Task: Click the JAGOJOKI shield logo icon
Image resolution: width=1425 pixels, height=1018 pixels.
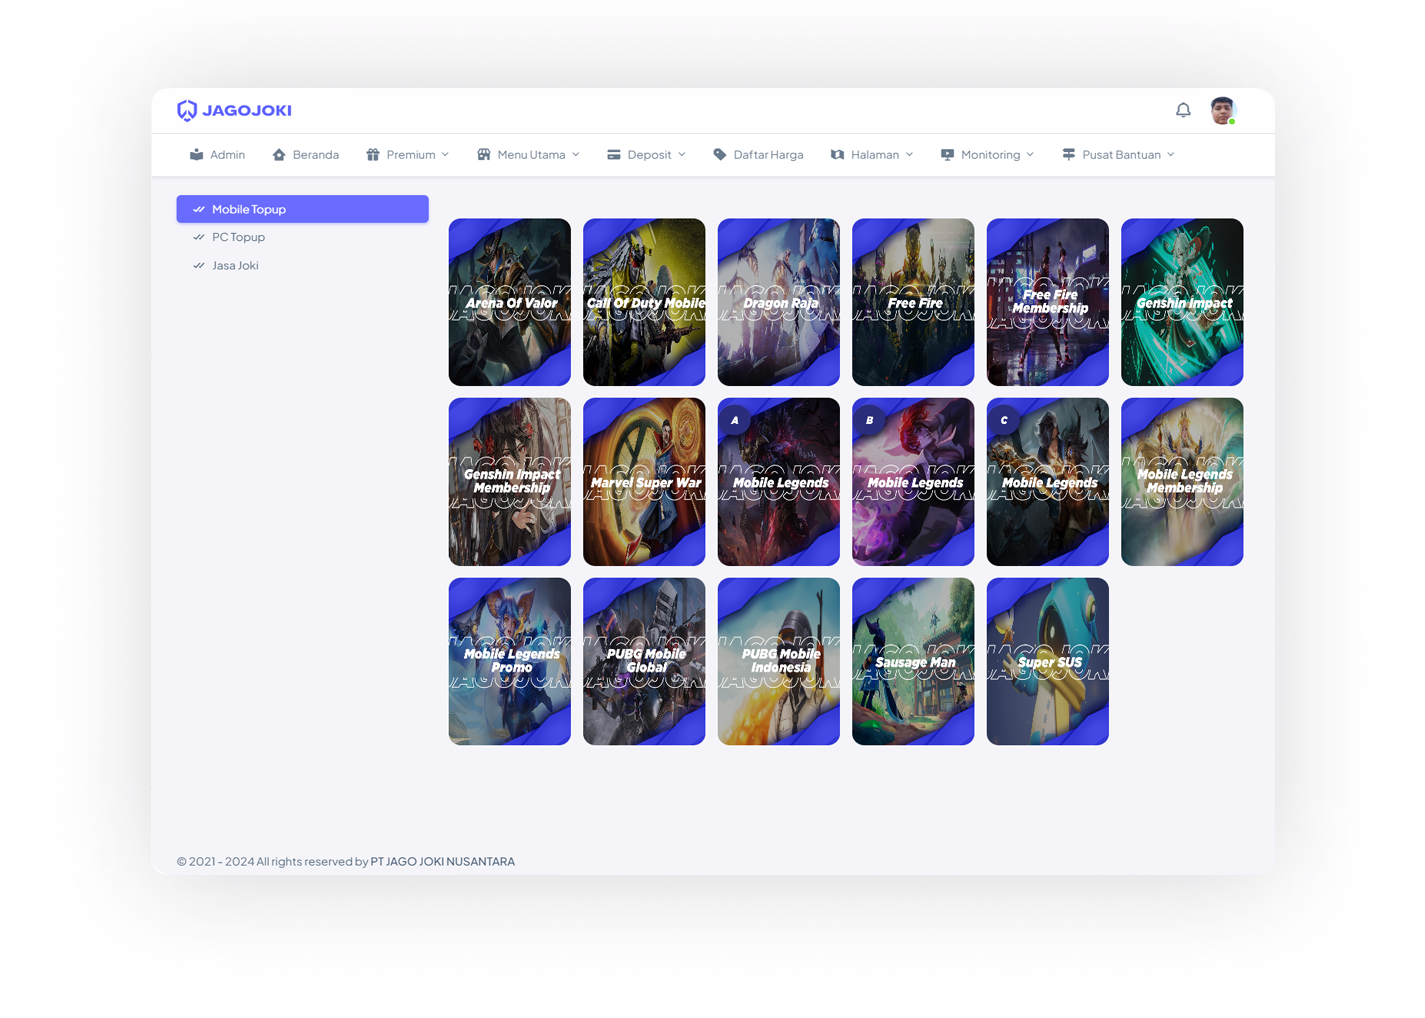Action: click(x=187, y=110)
